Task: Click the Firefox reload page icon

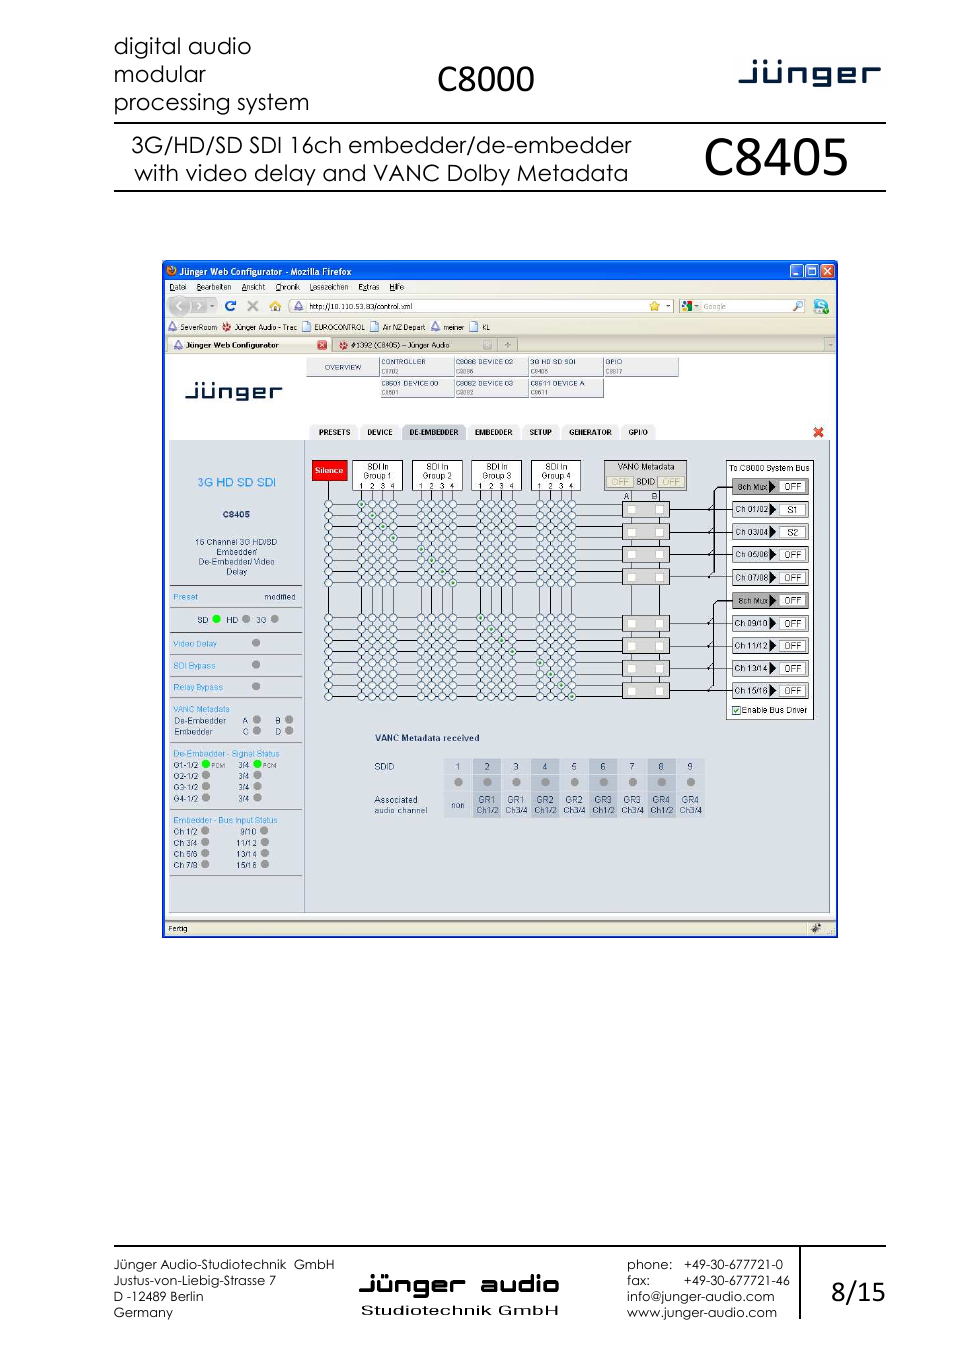Action: click(x=230, y=306)
